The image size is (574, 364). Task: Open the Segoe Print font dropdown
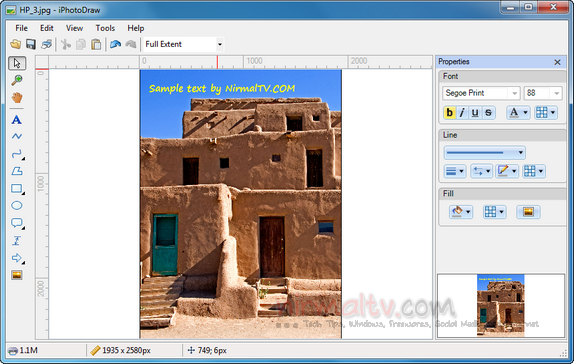(x=481, y=93)
